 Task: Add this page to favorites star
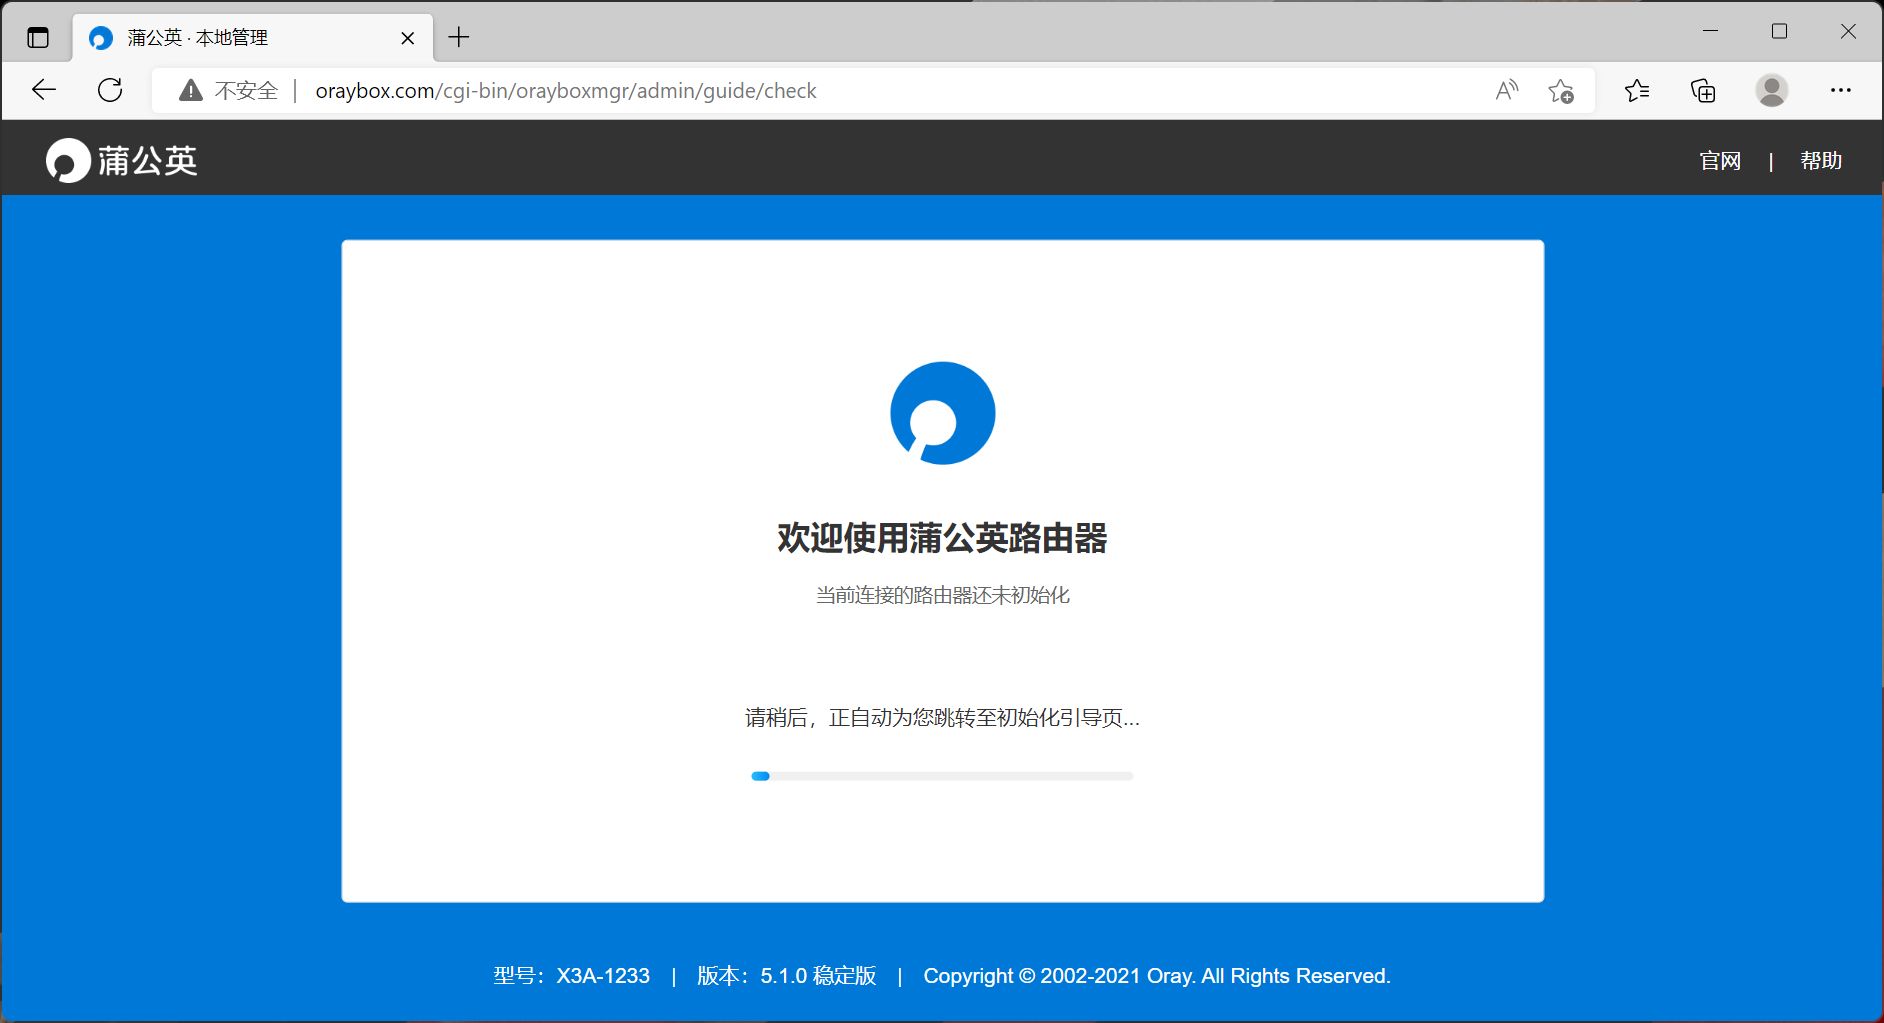pyautogui.click(x=1560, y=91)
